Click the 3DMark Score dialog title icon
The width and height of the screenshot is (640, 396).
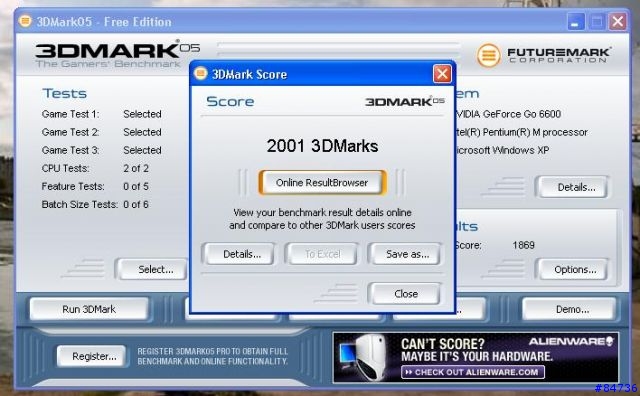coord(200,73)
